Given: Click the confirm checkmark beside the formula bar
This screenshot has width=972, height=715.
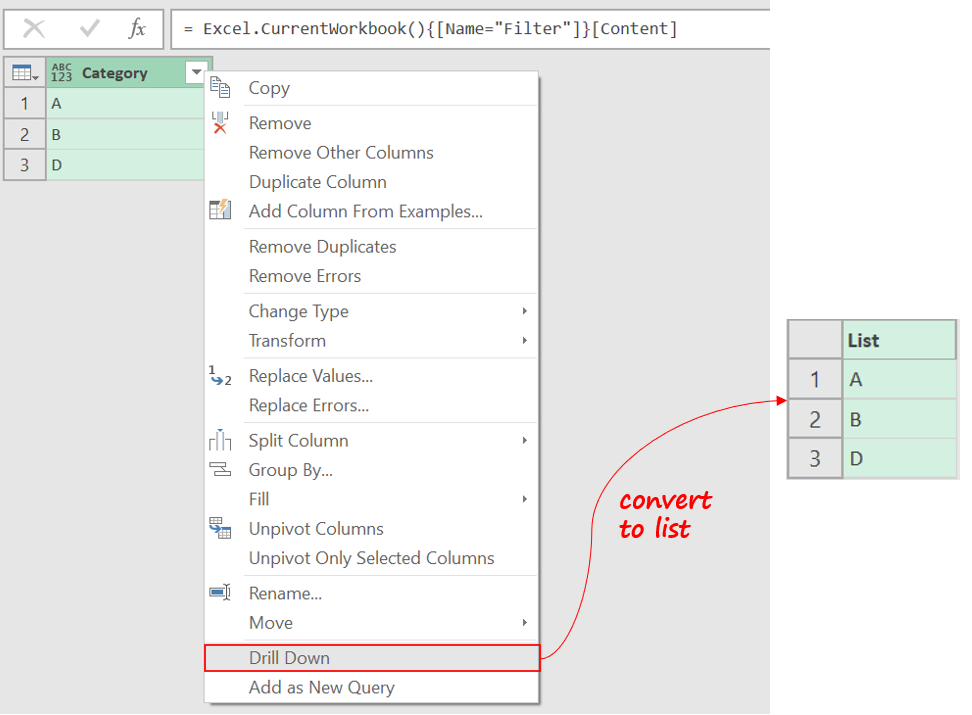Looking at the screenshot, I should (85, 29).
